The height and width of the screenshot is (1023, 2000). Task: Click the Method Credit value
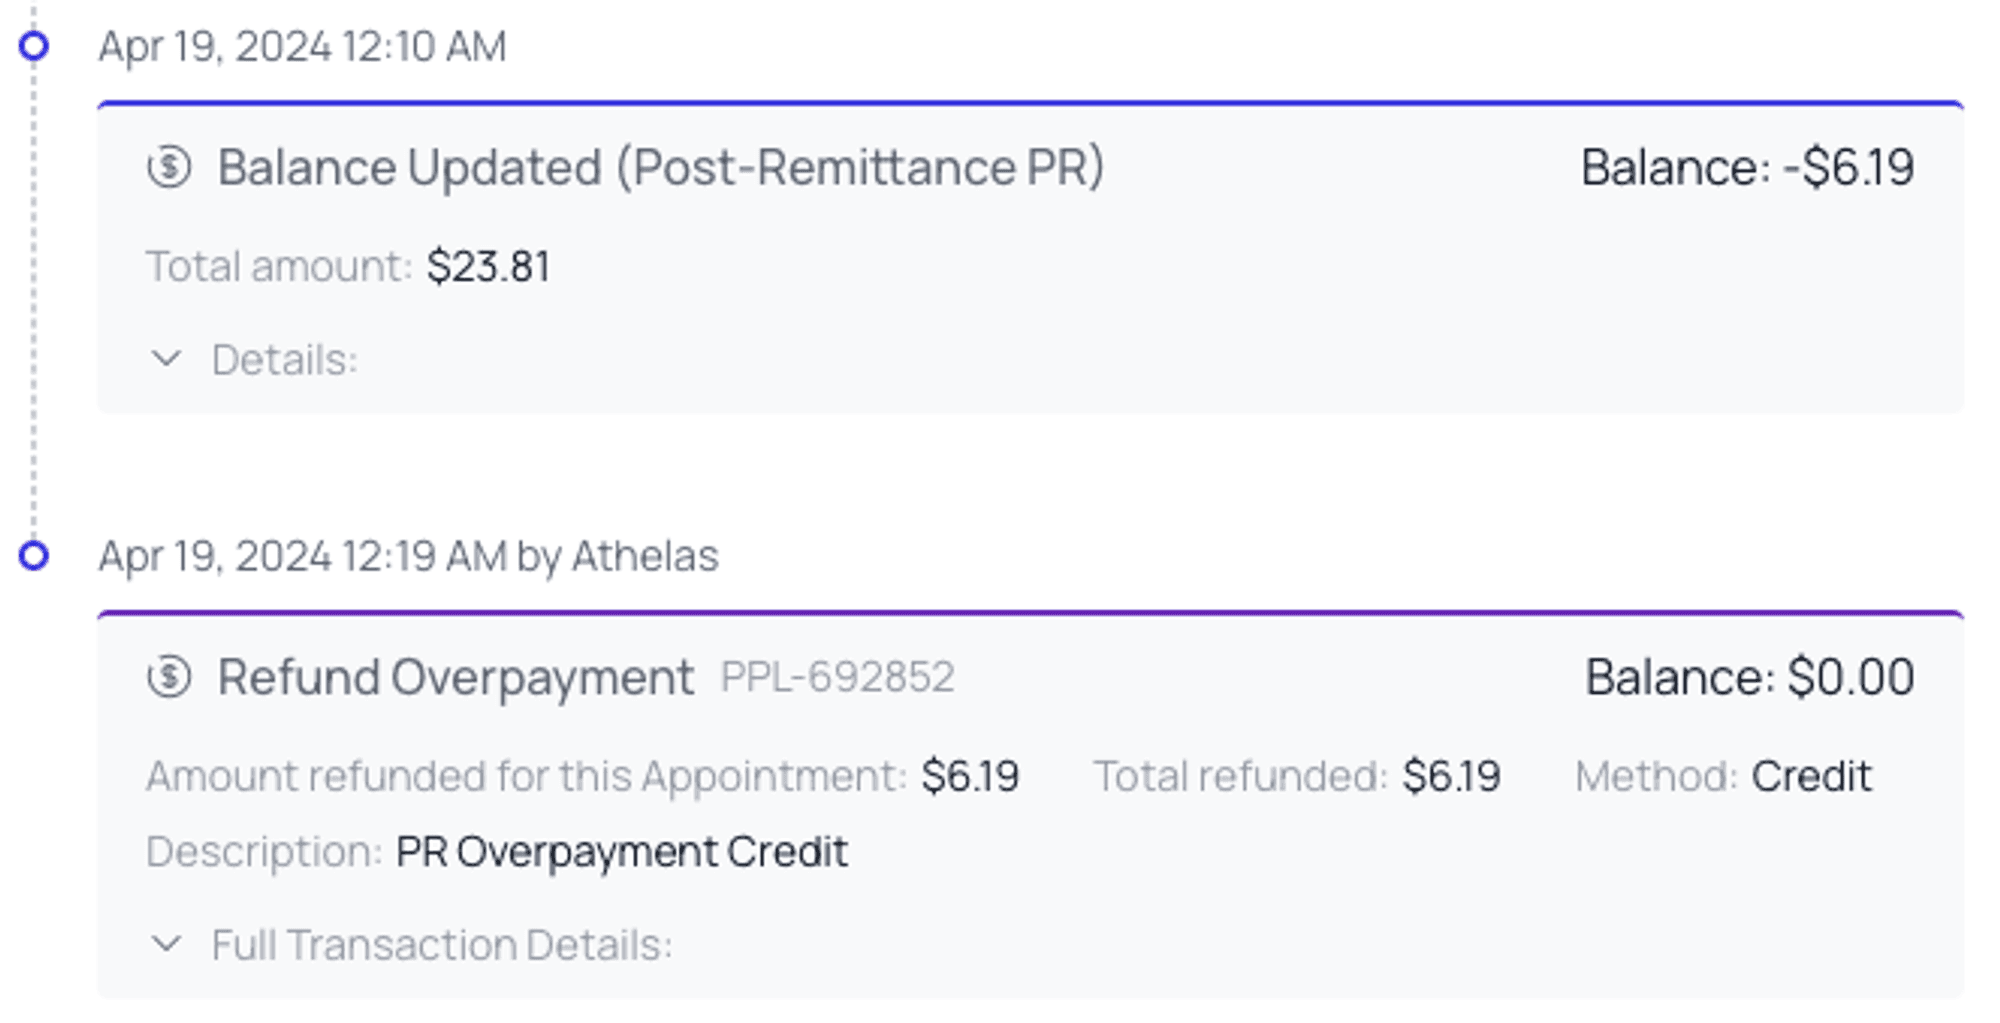[x=1811, y=776]
